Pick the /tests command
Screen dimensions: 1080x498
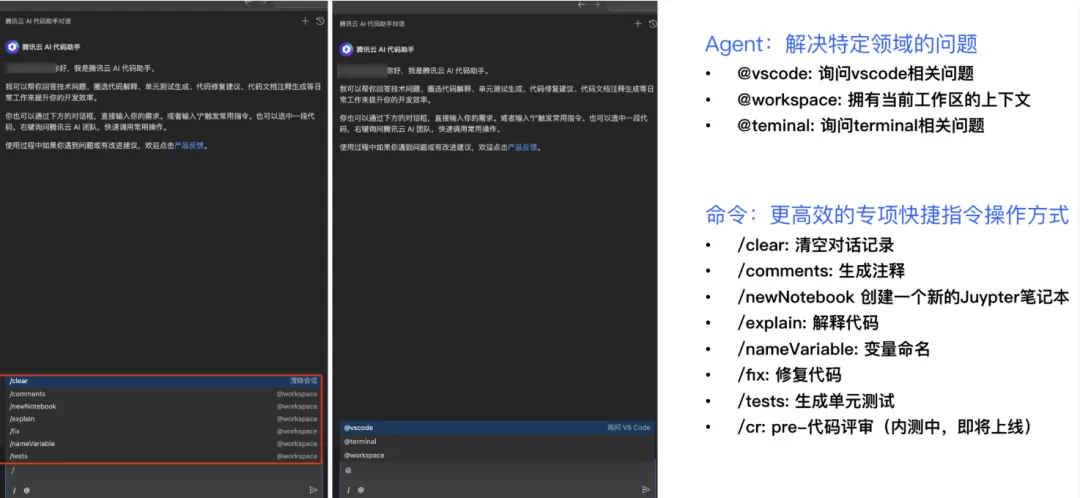click(163, 456)
